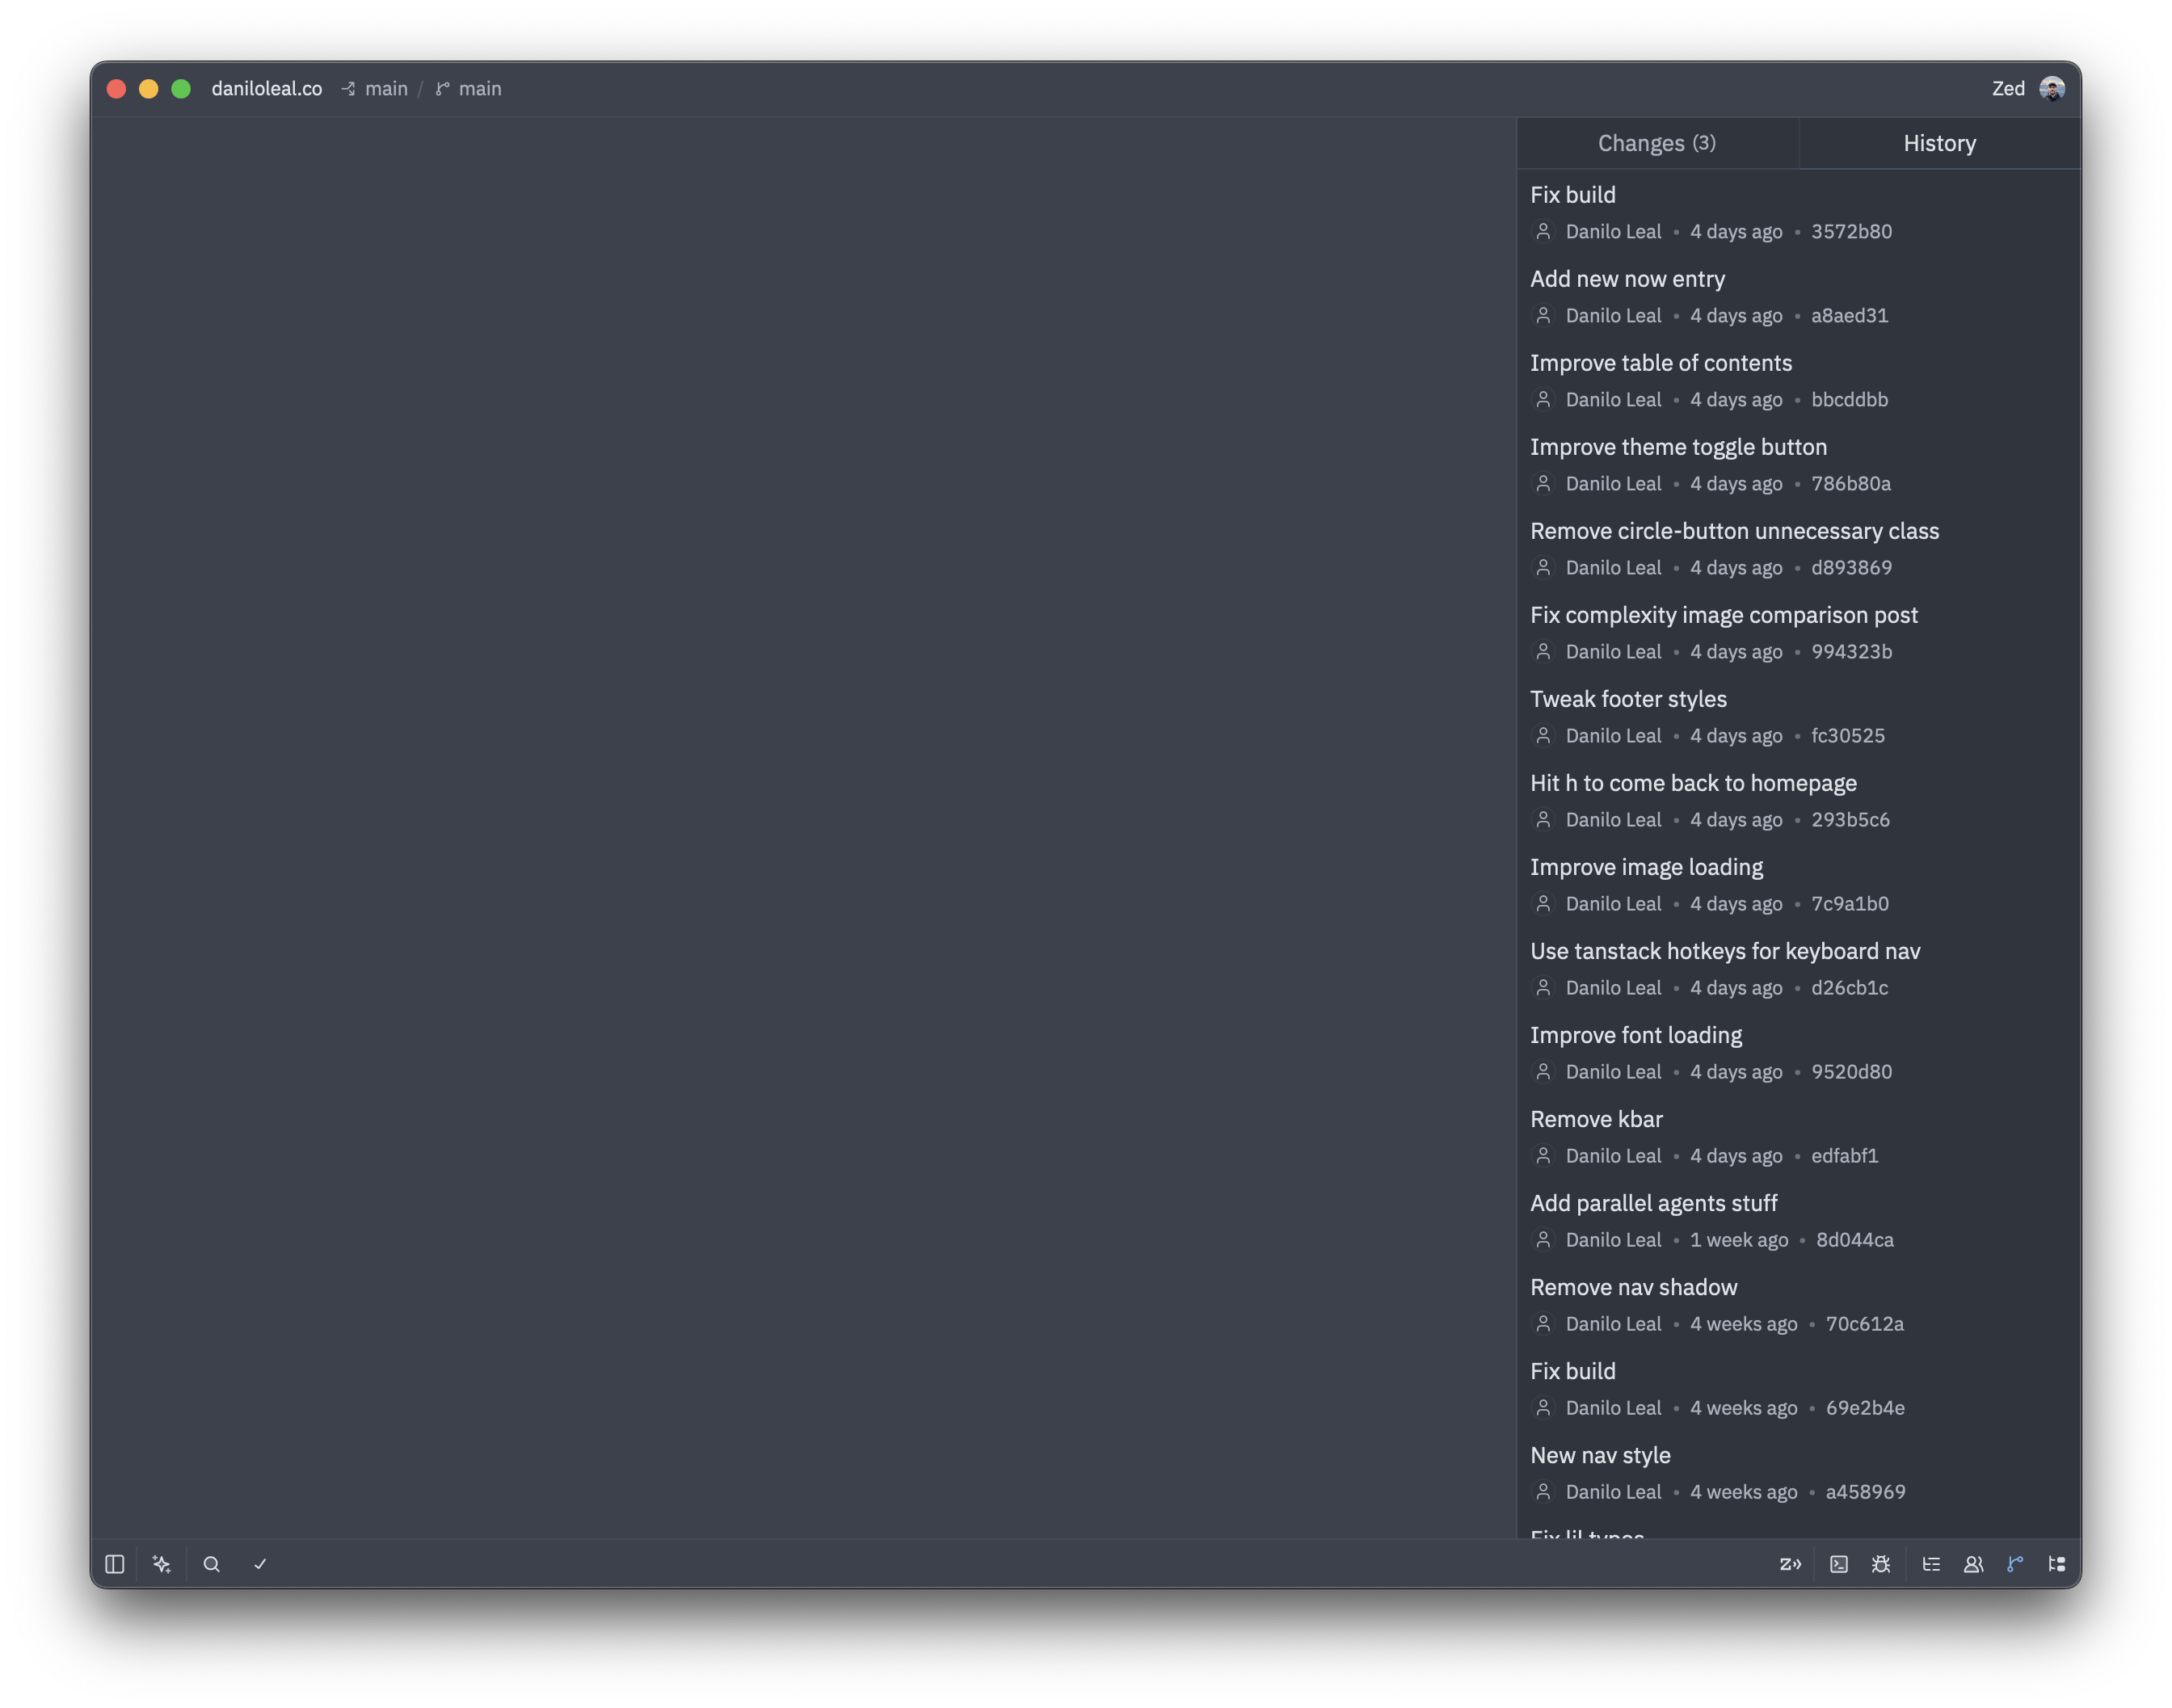Open the daniloleal.co project menu

[267, 89]
